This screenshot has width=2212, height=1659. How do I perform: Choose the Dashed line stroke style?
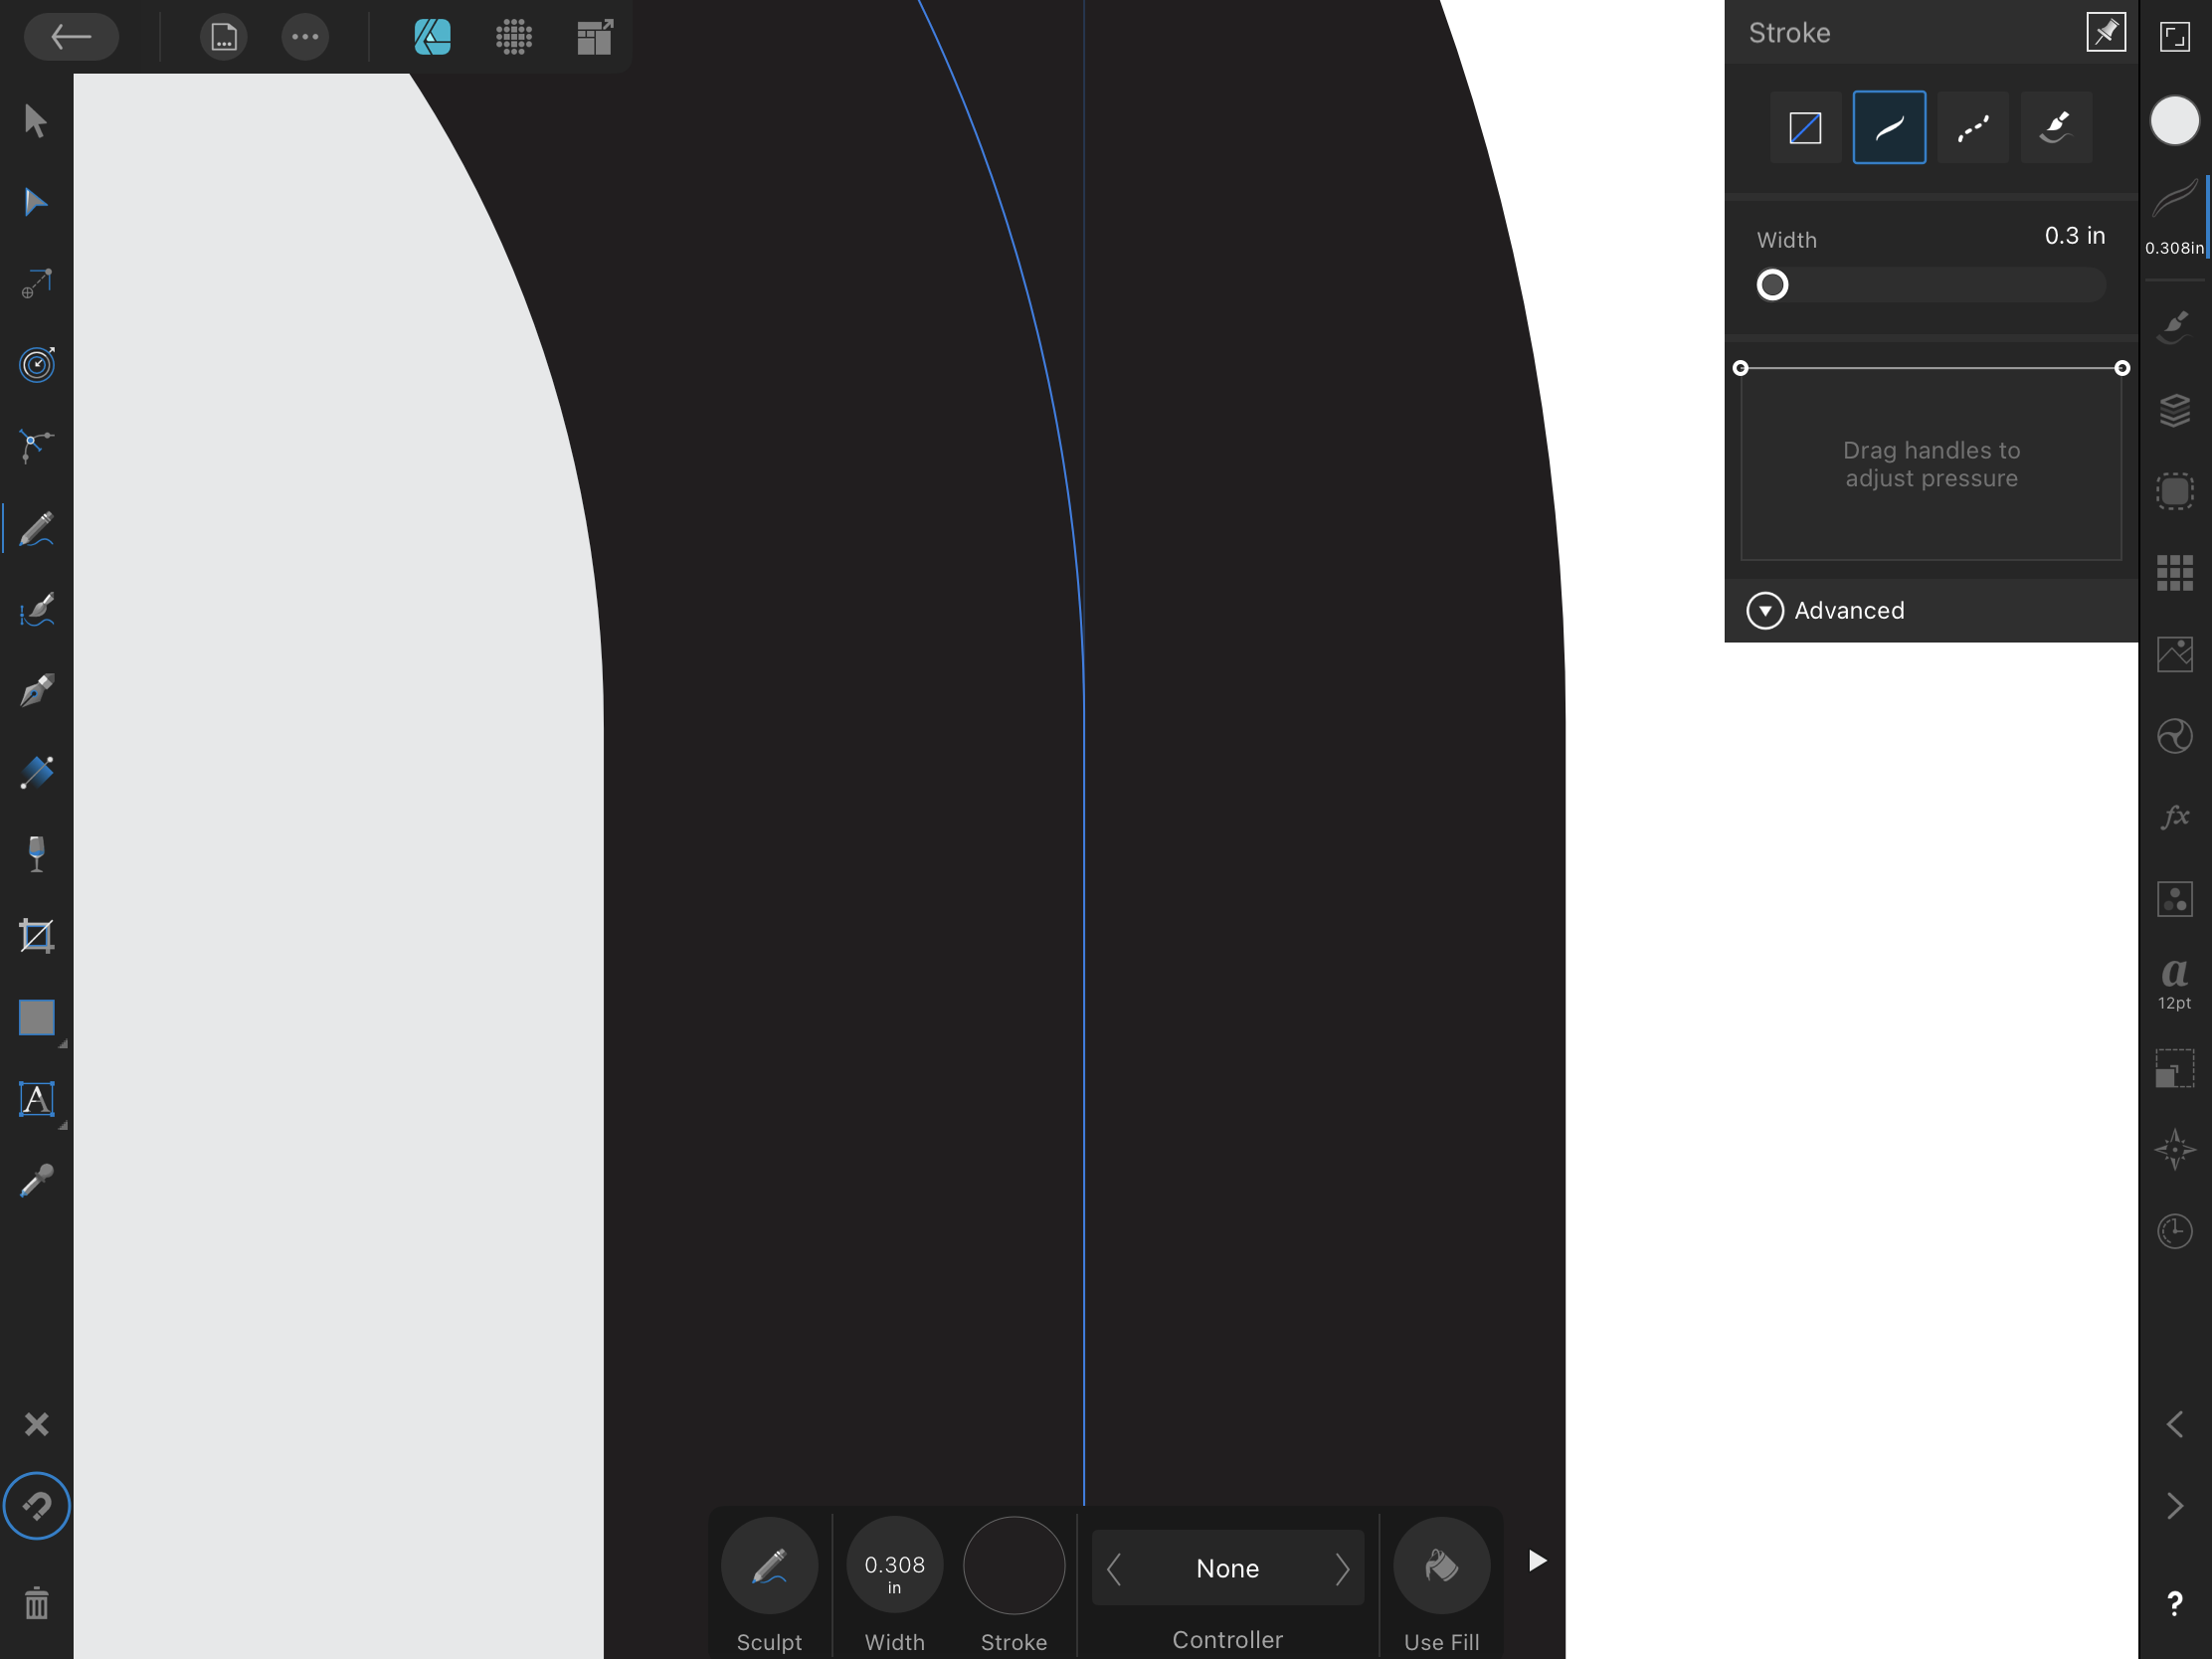1973,127
